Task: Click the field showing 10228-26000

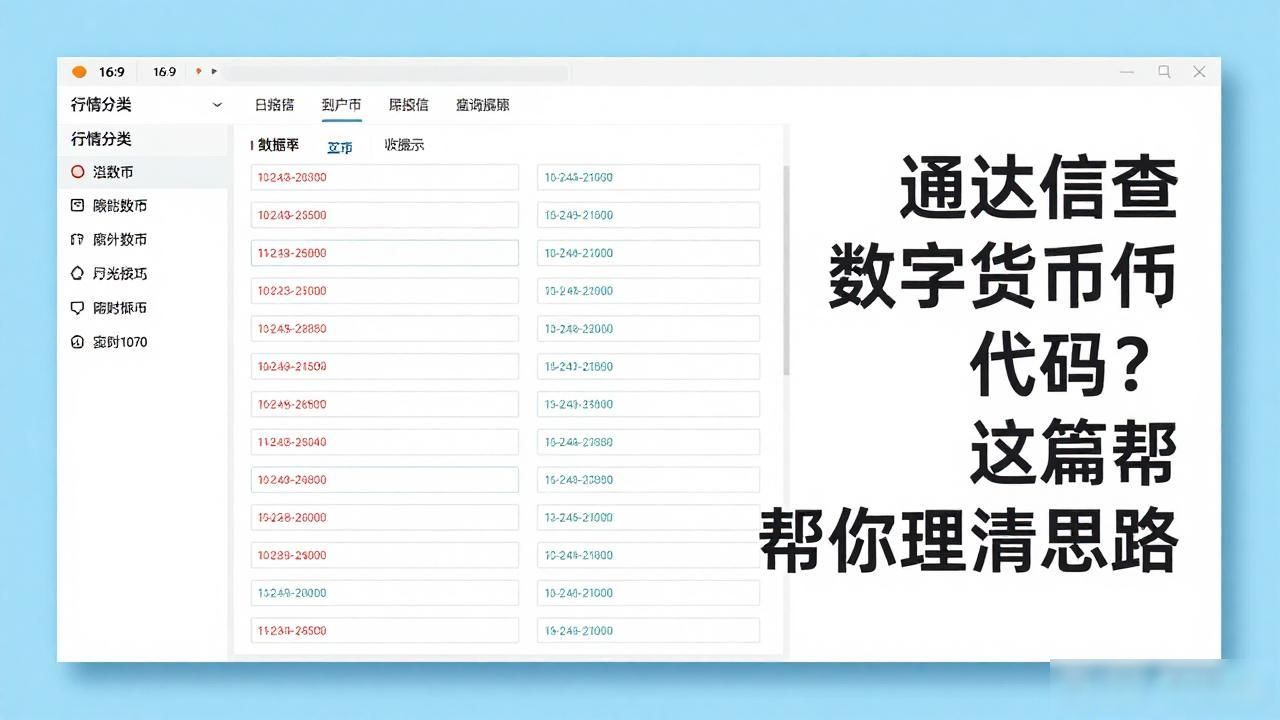Action: point(385,517)
